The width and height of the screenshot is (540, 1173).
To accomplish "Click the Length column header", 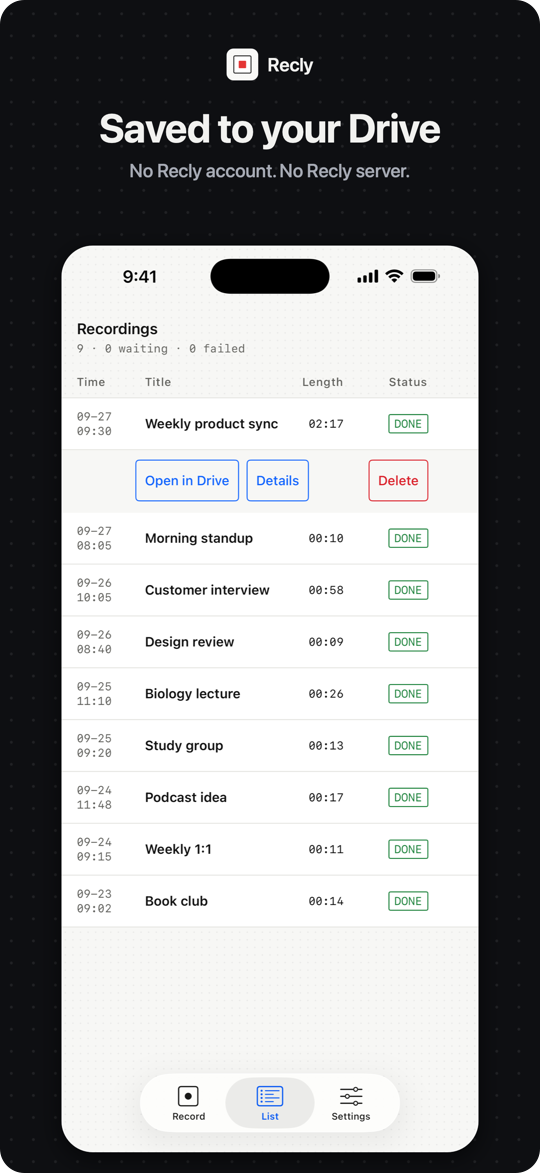I will 322,382.
